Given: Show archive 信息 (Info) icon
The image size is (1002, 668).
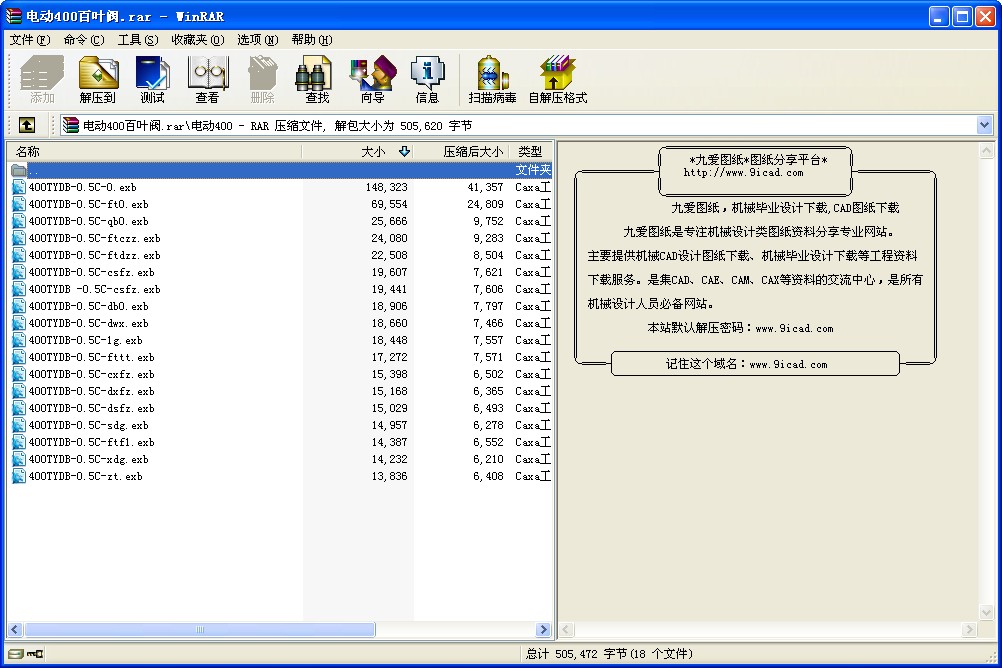Looking at the screenshot, I should [x=427, y=79].
